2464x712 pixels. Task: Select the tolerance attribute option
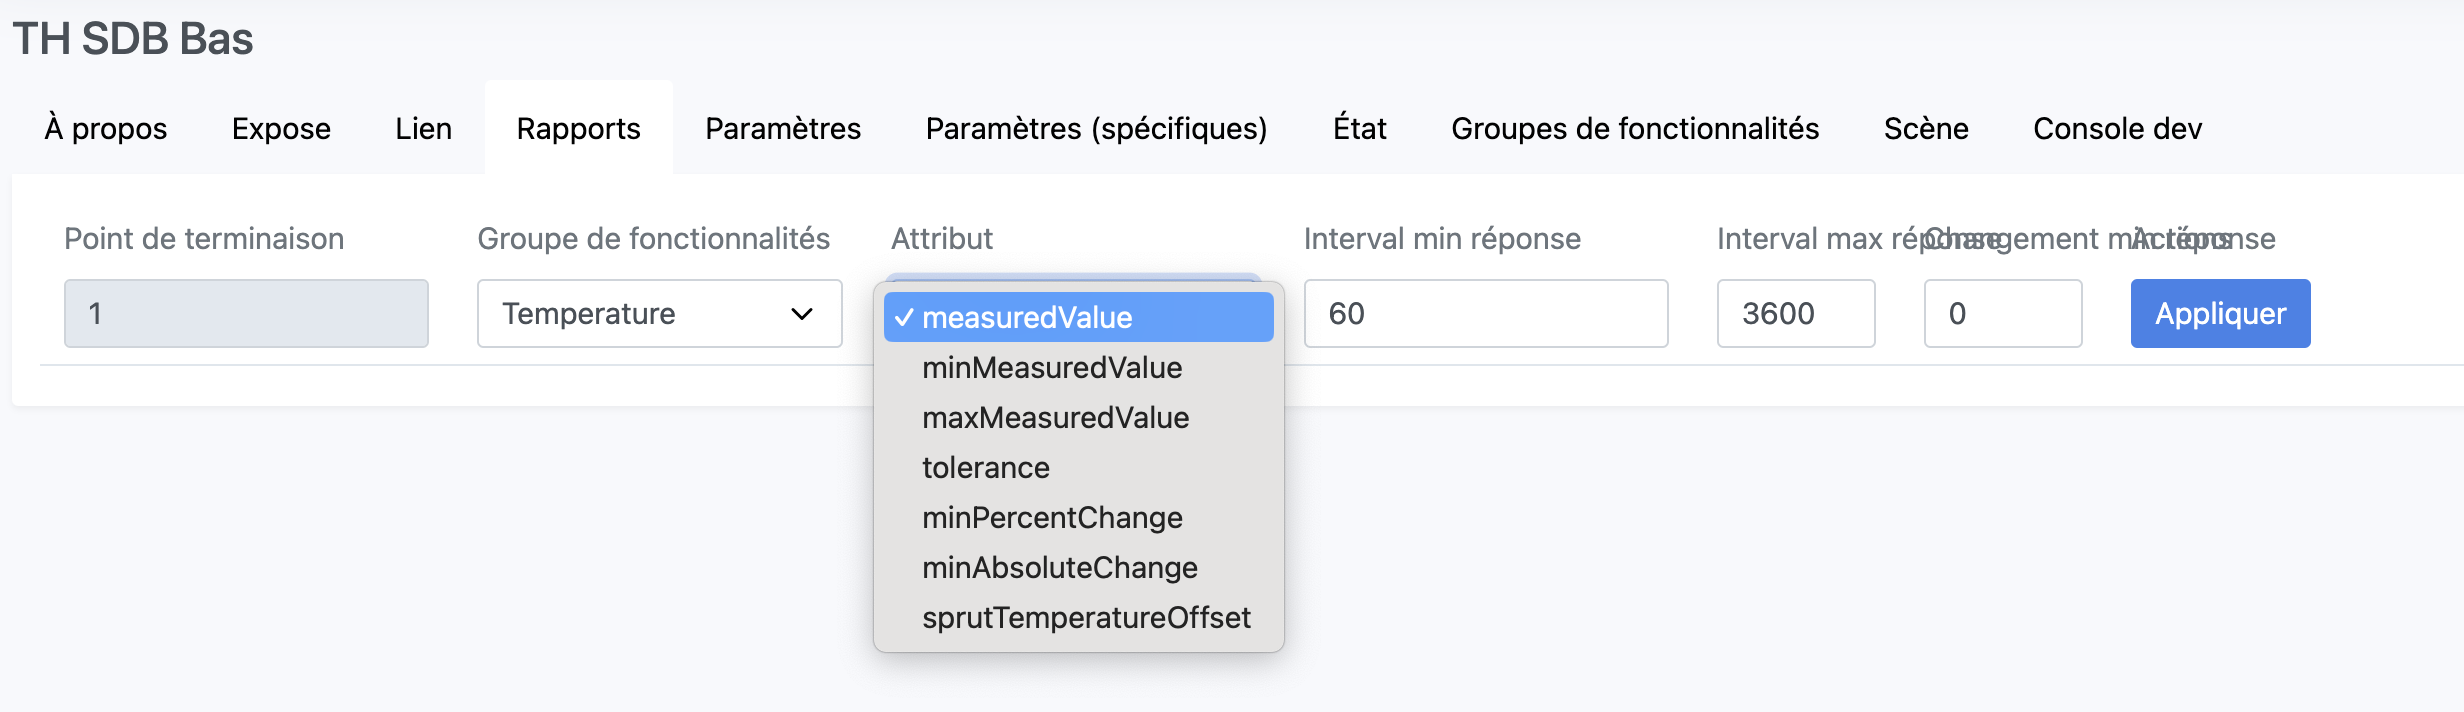[x=985, y=468]
